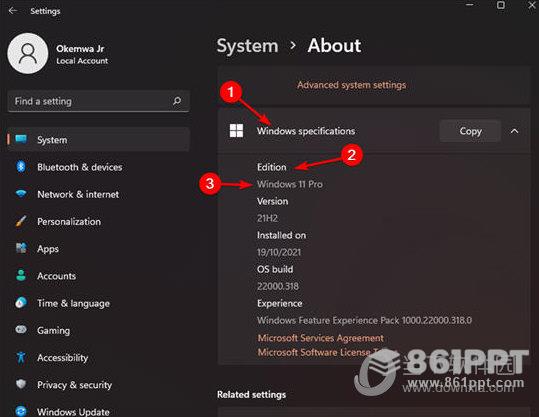Screen dimensions: 539x417
Task: Open Personalization settings label
Action: coord(69,221)
